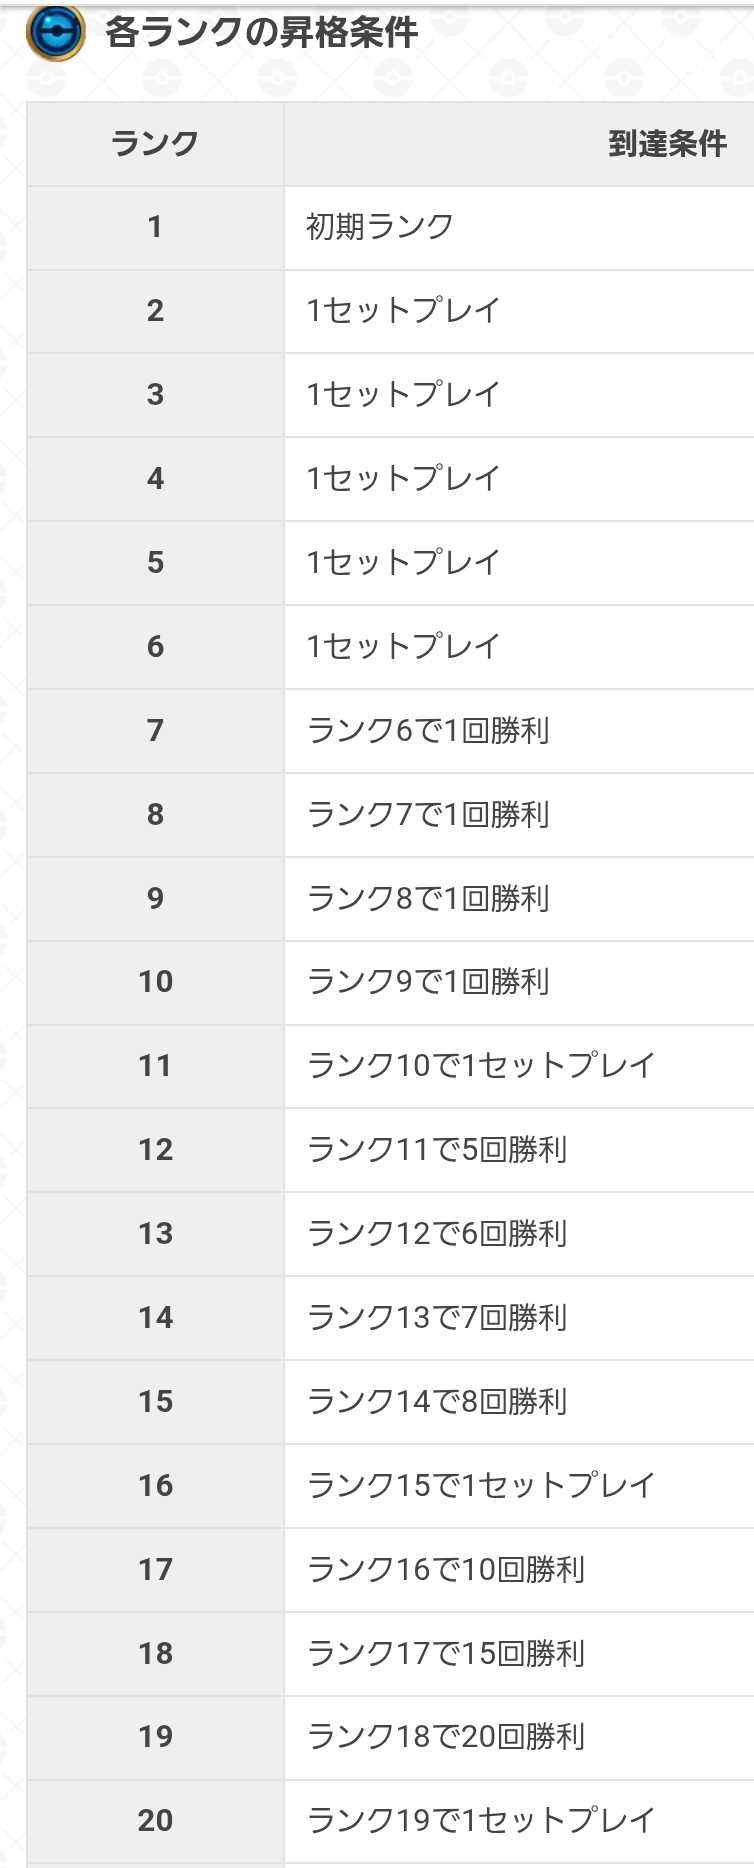Click the ランク19で1セットプレイ condition
The height and width of the screenshot is (1868, 754).
tap(481, 1821)
